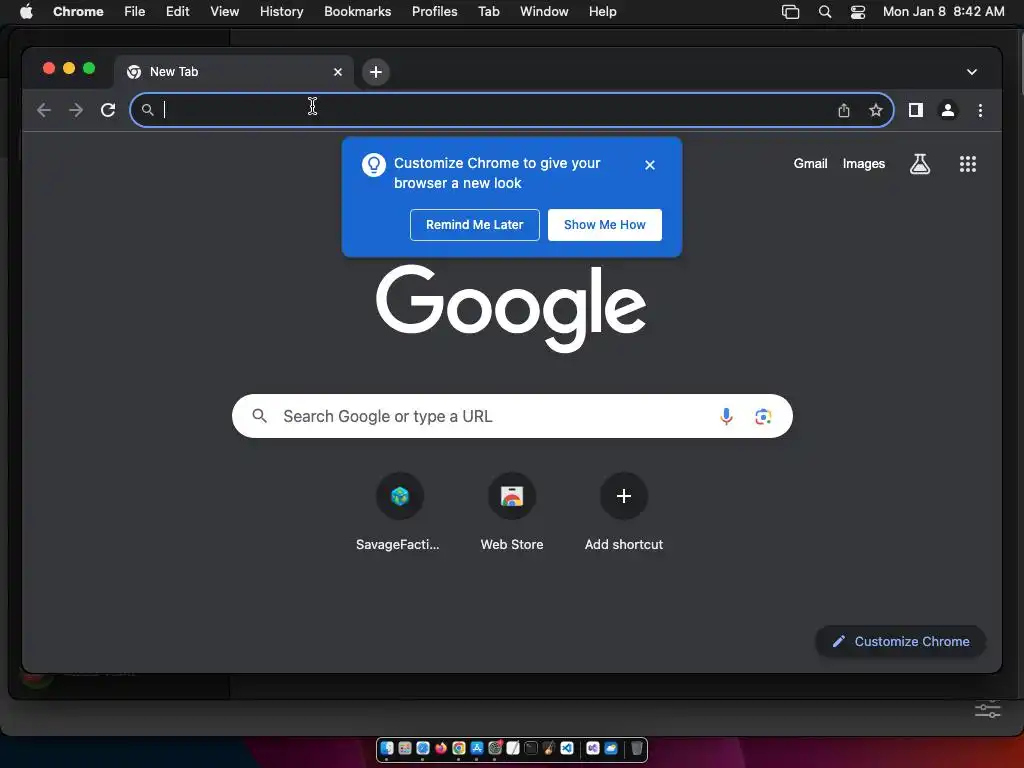
Task: Open the Images link
Action: tap(863, 164)
